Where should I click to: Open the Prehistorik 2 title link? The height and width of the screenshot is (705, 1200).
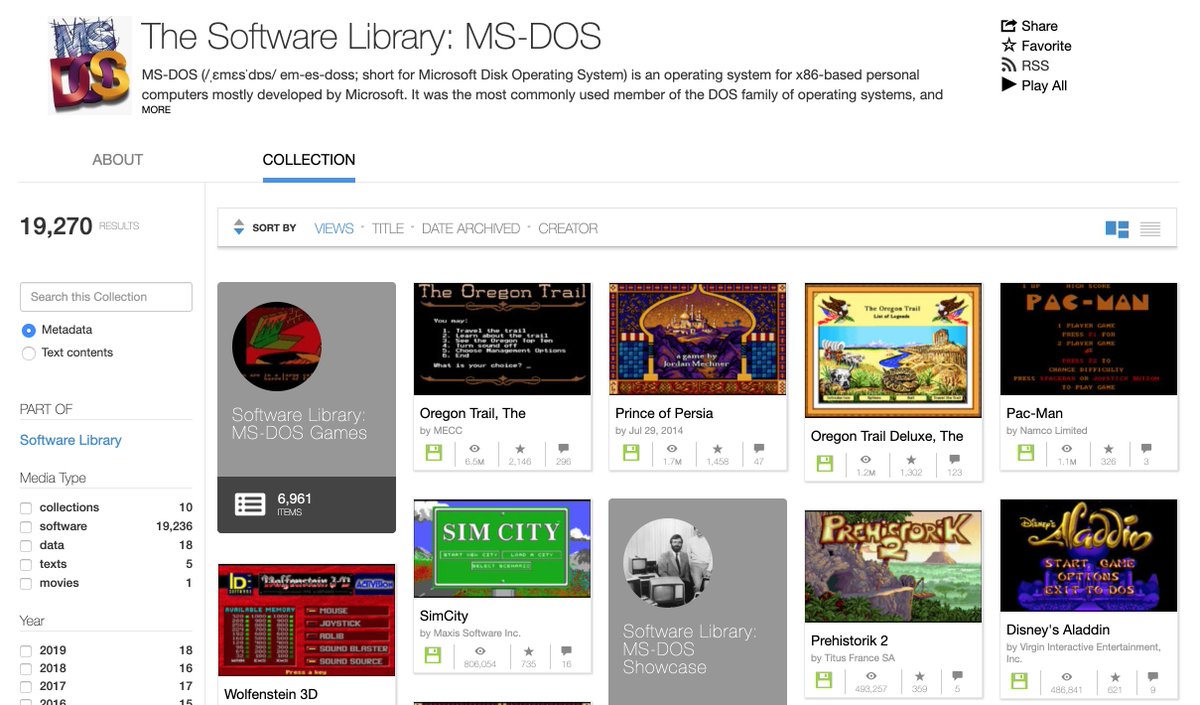pyautogui.click(x=849, y=640)
